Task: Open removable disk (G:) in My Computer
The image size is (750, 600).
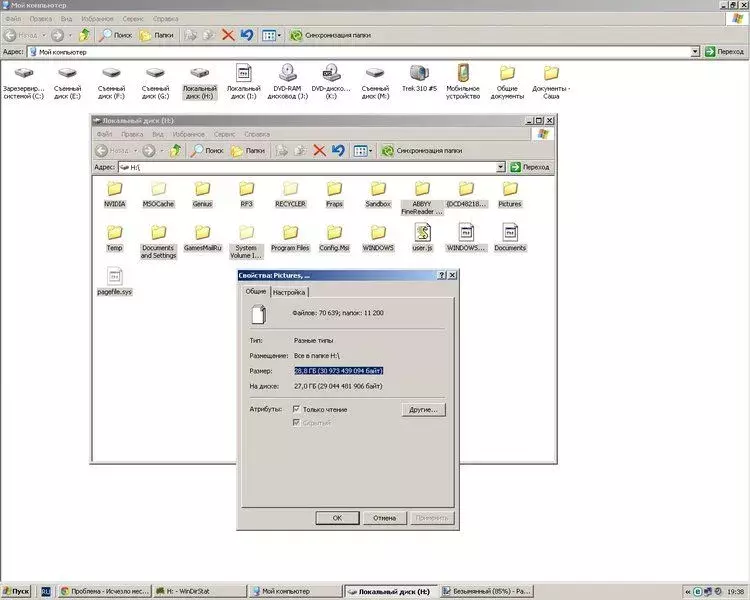Action: pyautogui.click(x=155, y=82)
